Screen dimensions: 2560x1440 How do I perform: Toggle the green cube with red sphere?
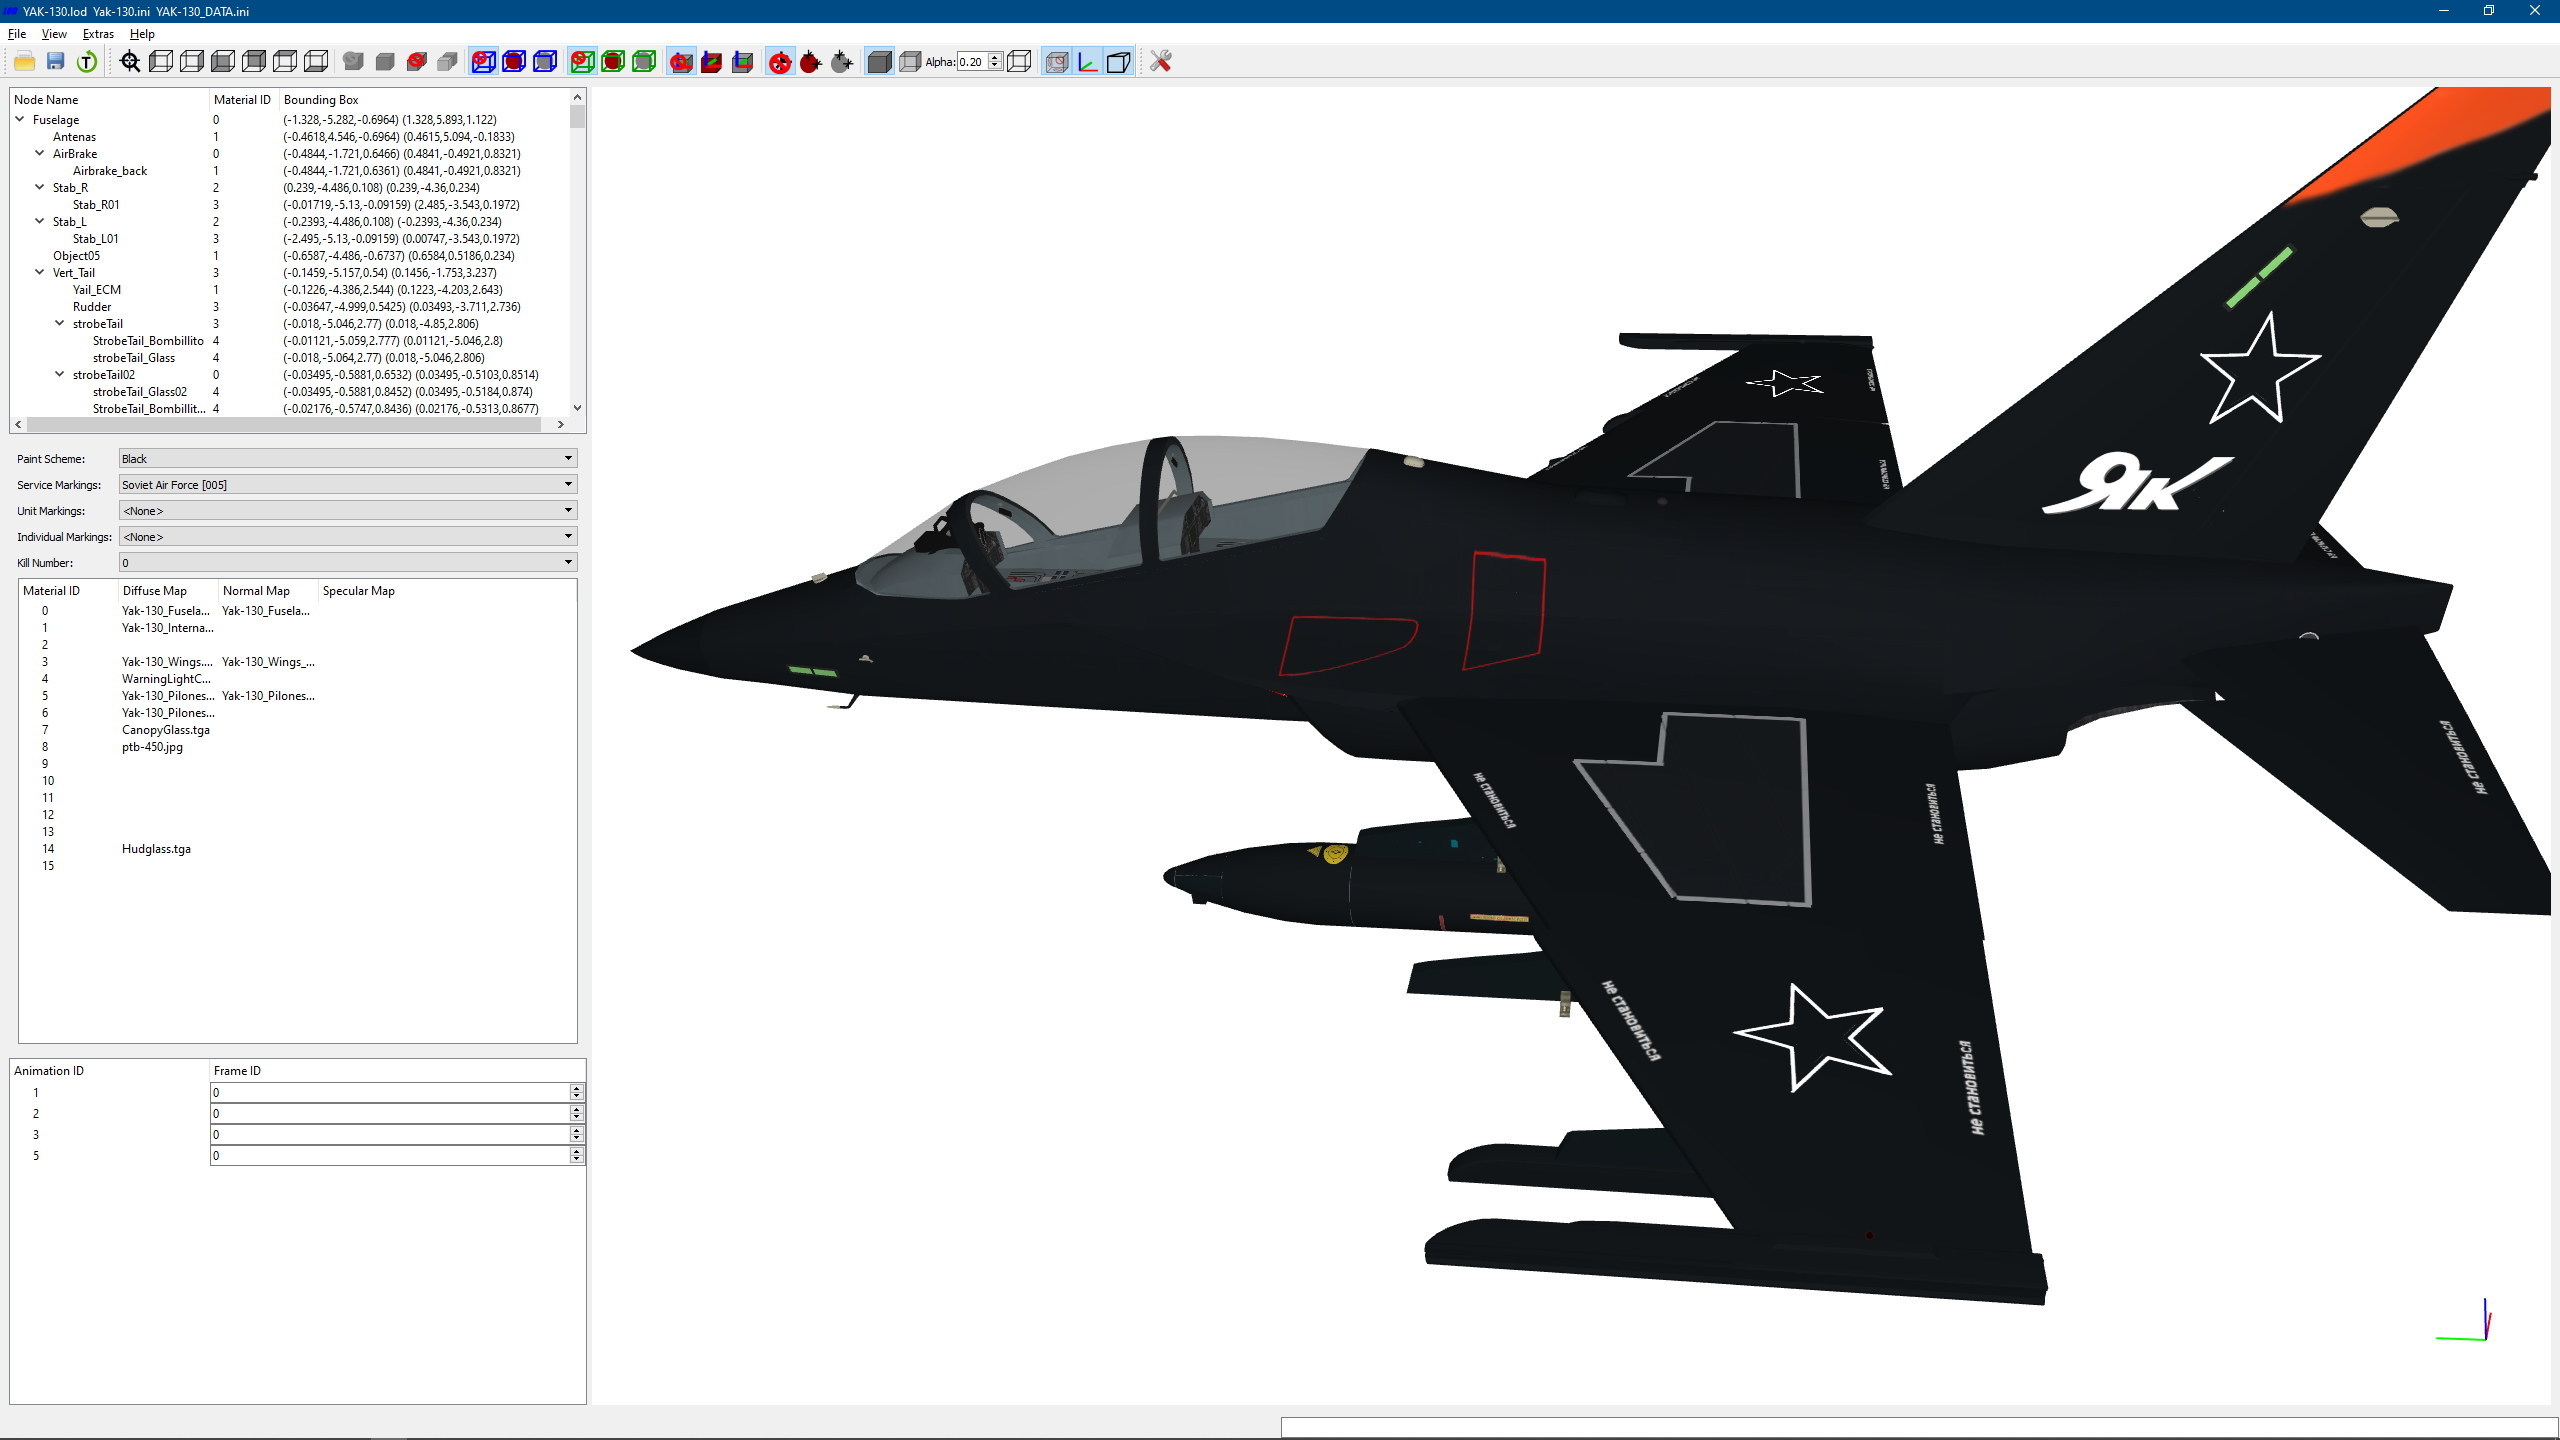[x=613, y=62]
